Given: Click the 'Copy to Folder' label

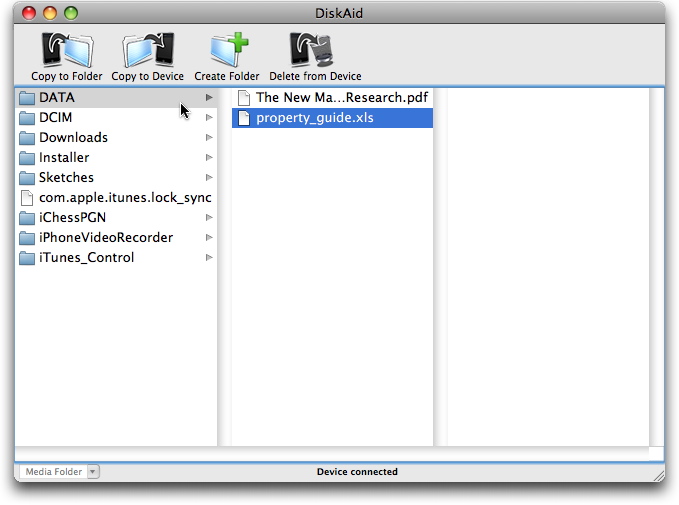Looking at the screenshot, I should 67,76.
